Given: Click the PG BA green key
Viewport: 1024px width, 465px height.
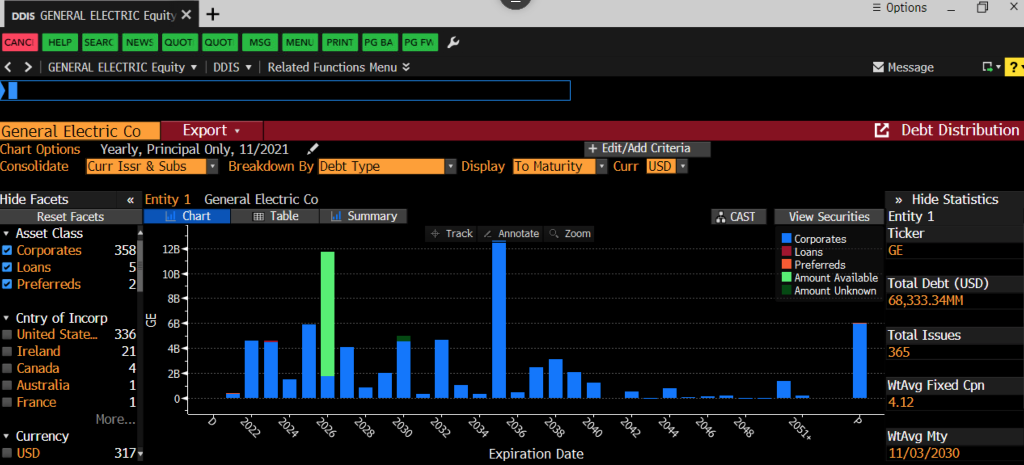Looking at the screenshot, I should click(x=380, y=42).
